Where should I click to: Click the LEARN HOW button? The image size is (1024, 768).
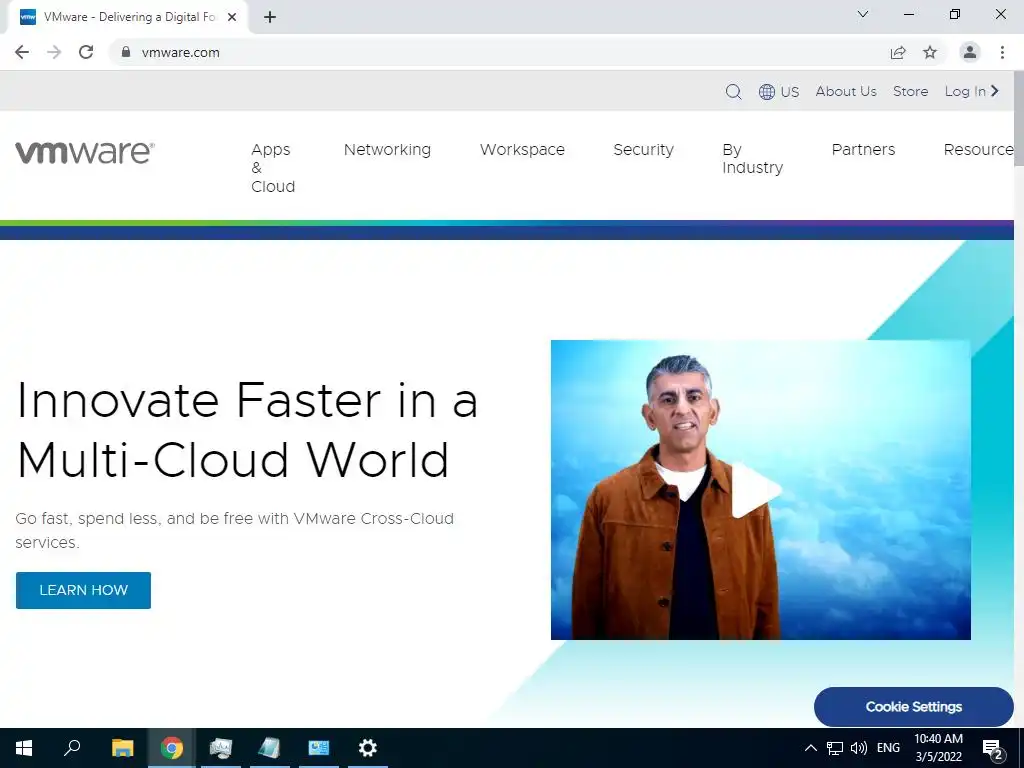(x=84, y=590)
